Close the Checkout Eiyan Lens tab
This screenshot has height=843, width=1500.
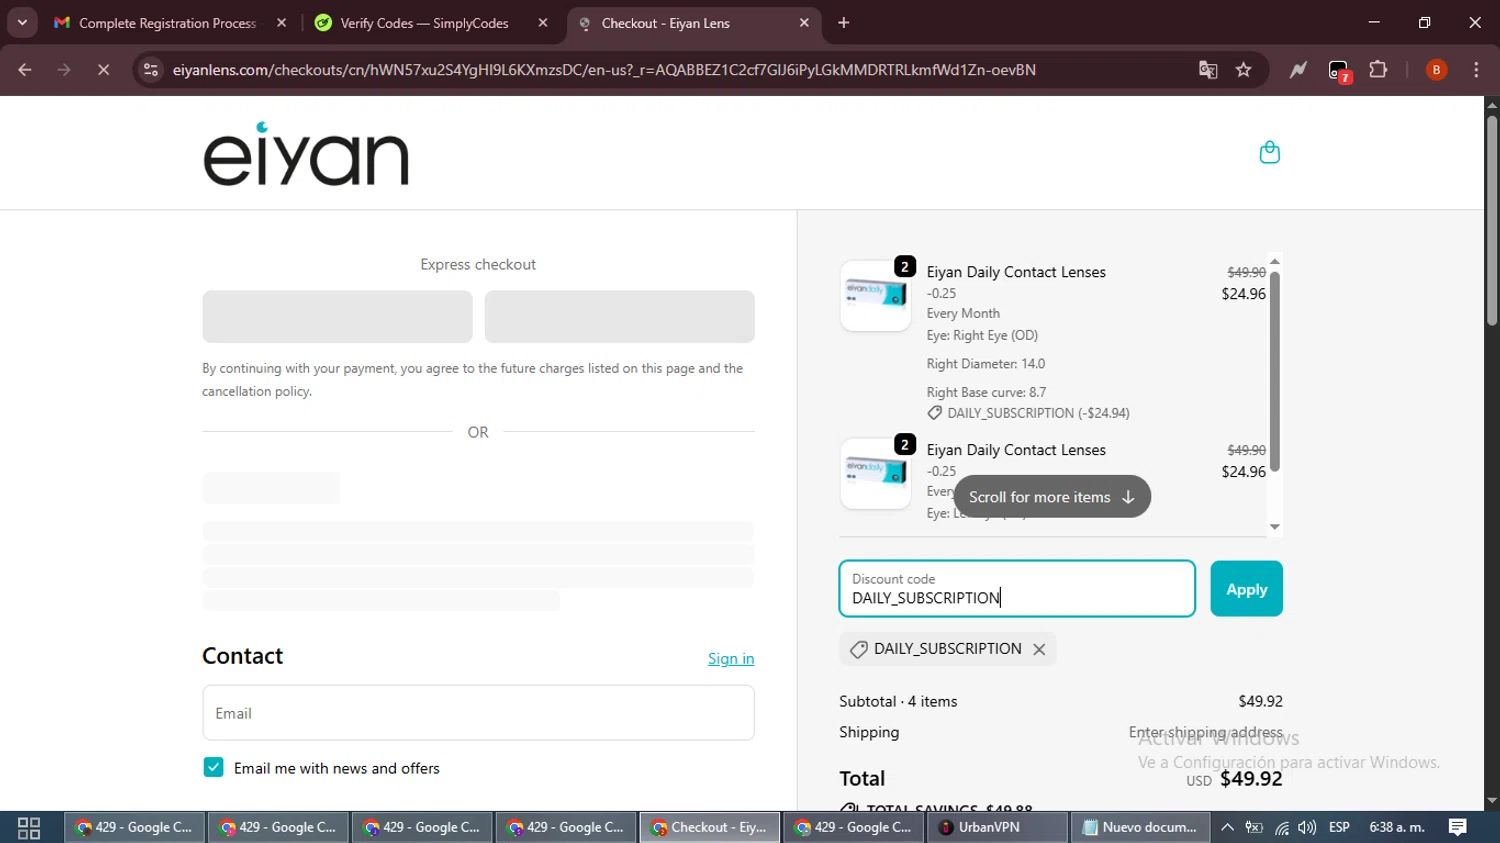point(804,23)
